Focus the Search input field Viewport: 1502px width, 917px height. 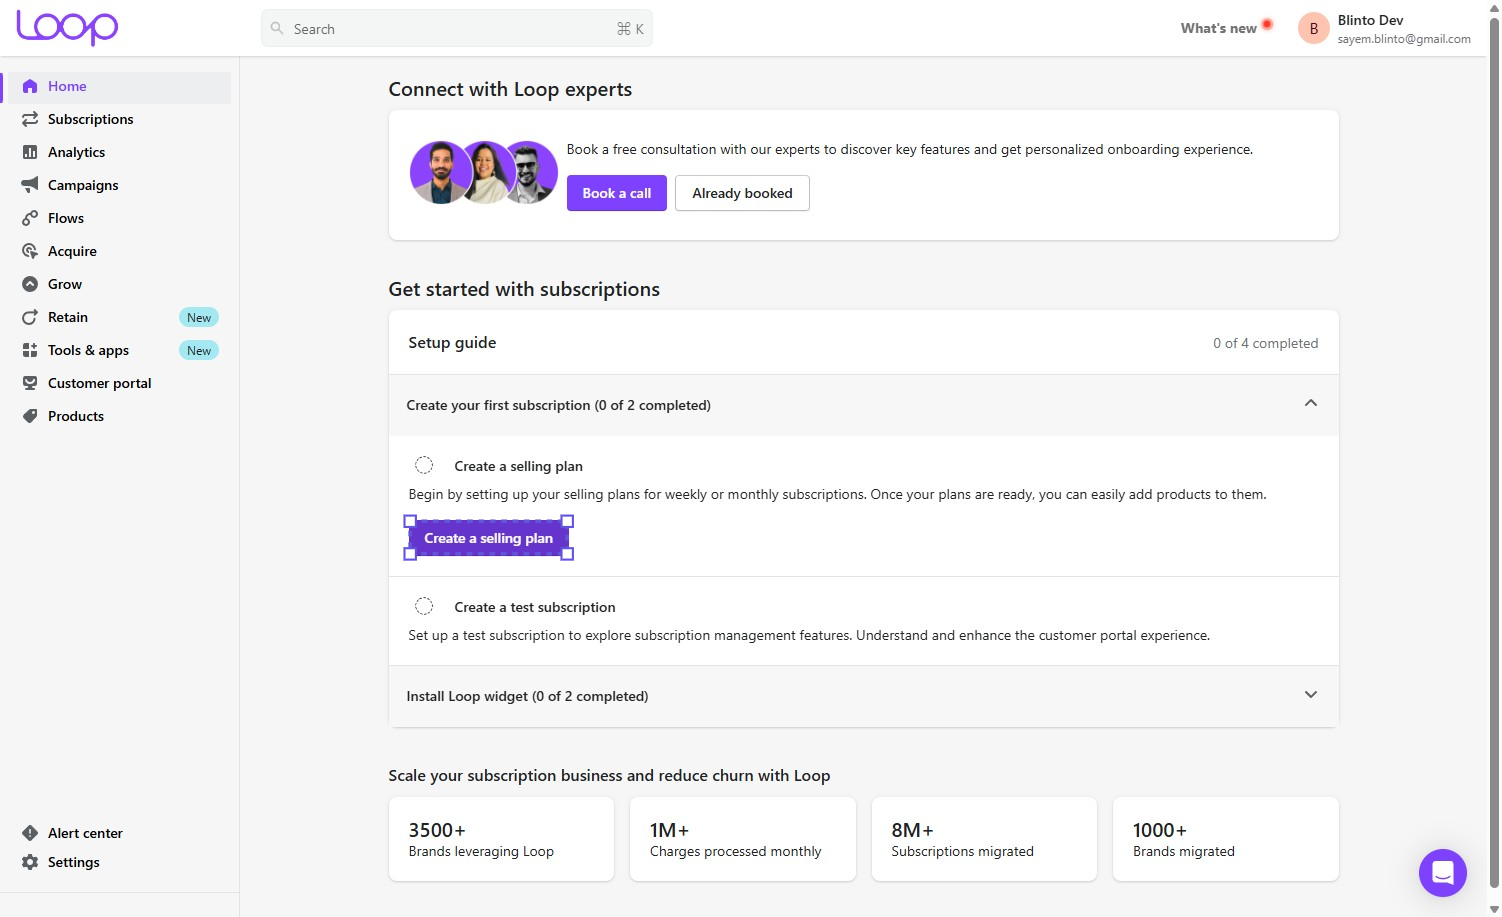coord(457,29)
